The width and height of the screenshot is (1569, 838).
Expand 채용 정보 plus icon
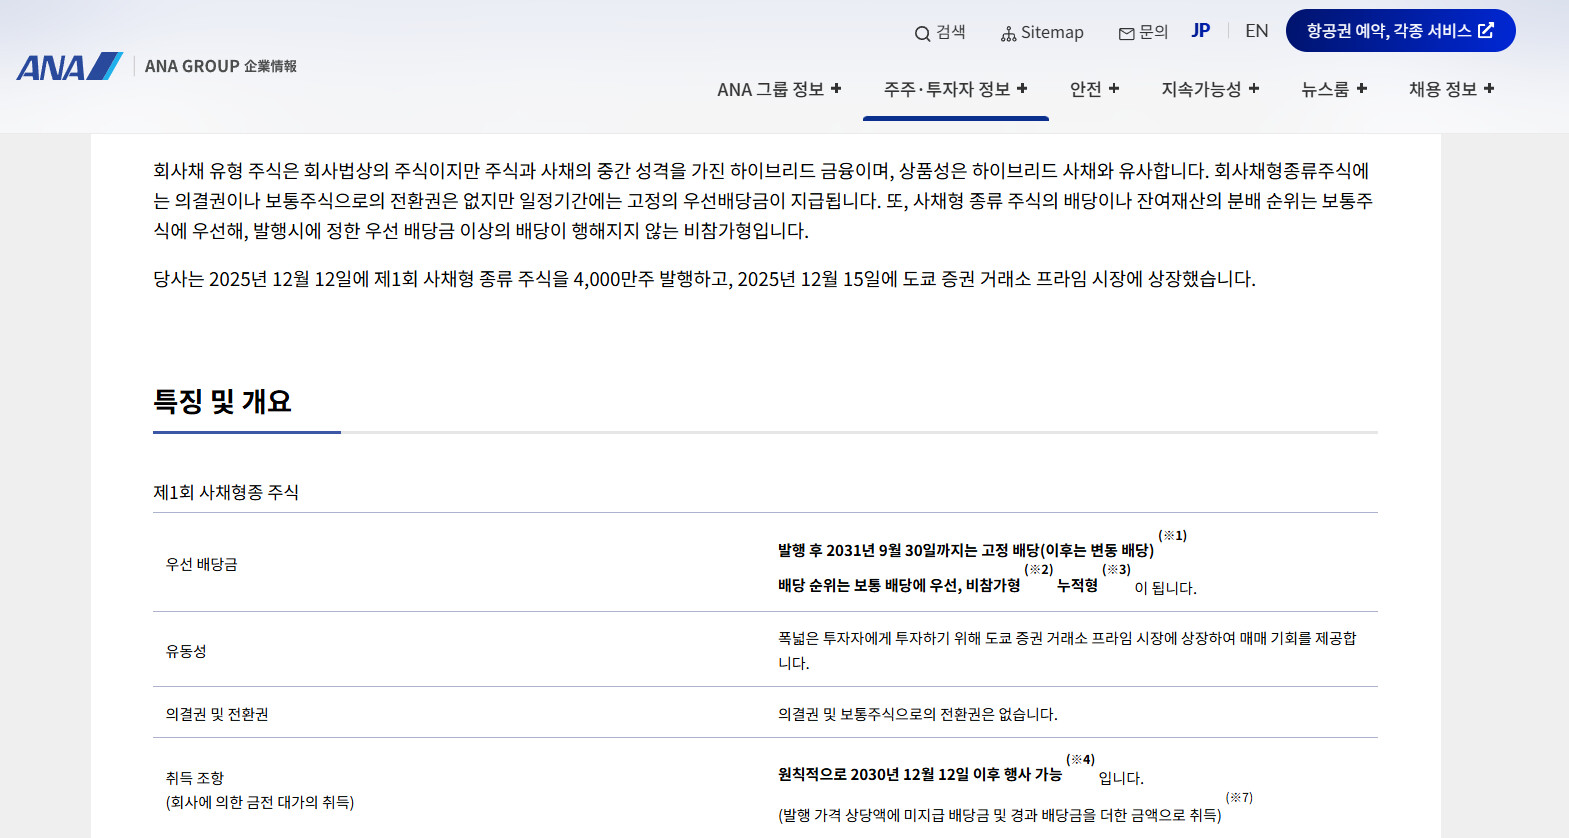click(x=1489, y=88)
